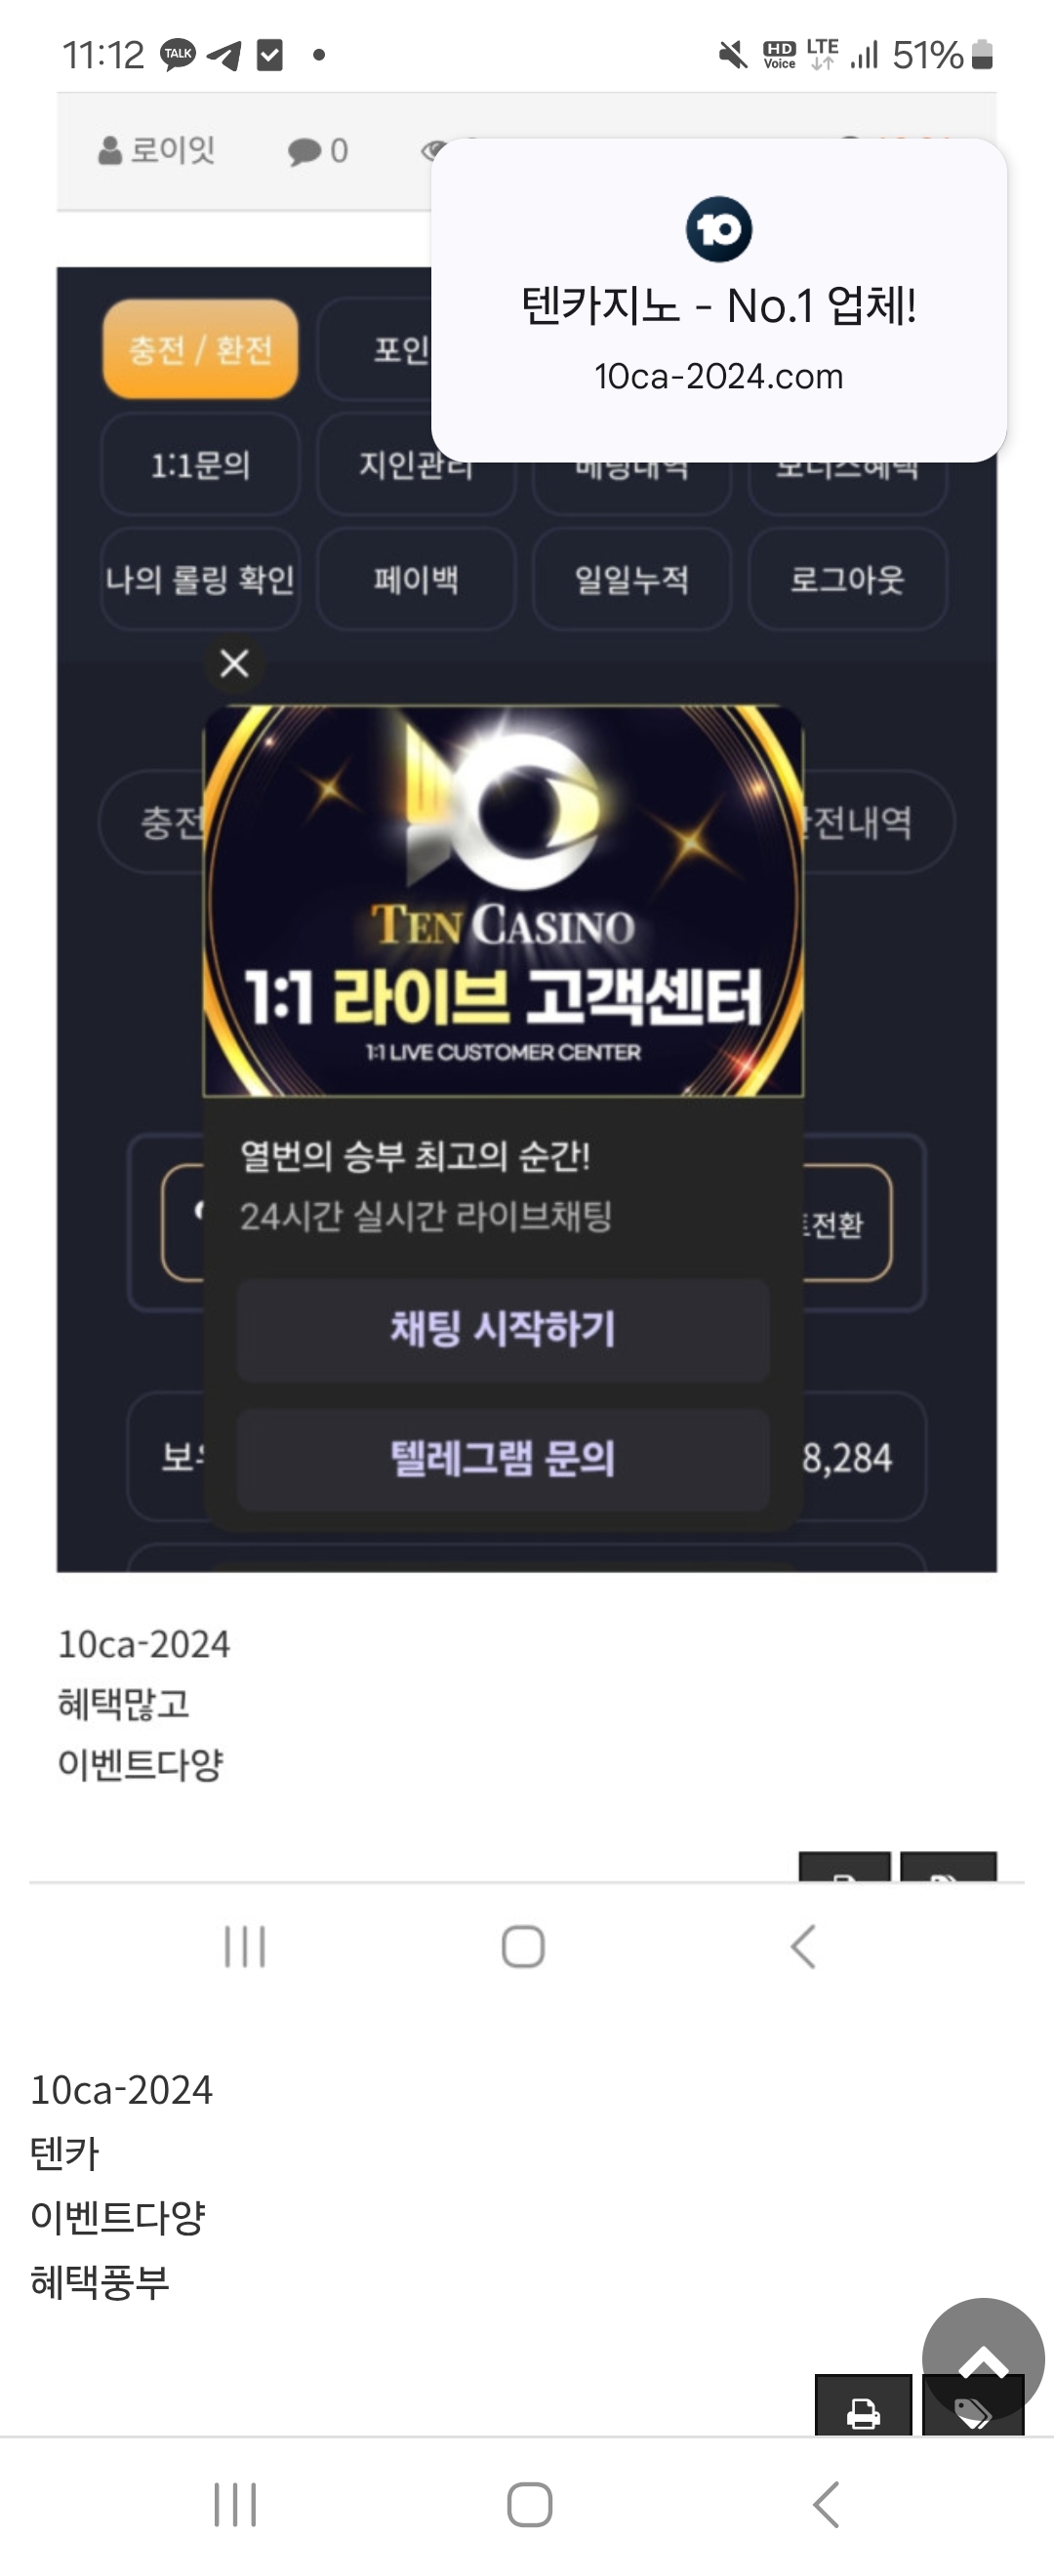Tap the recent apps navigation icon
The image size is (1054, 2576).
point(236,2504)
